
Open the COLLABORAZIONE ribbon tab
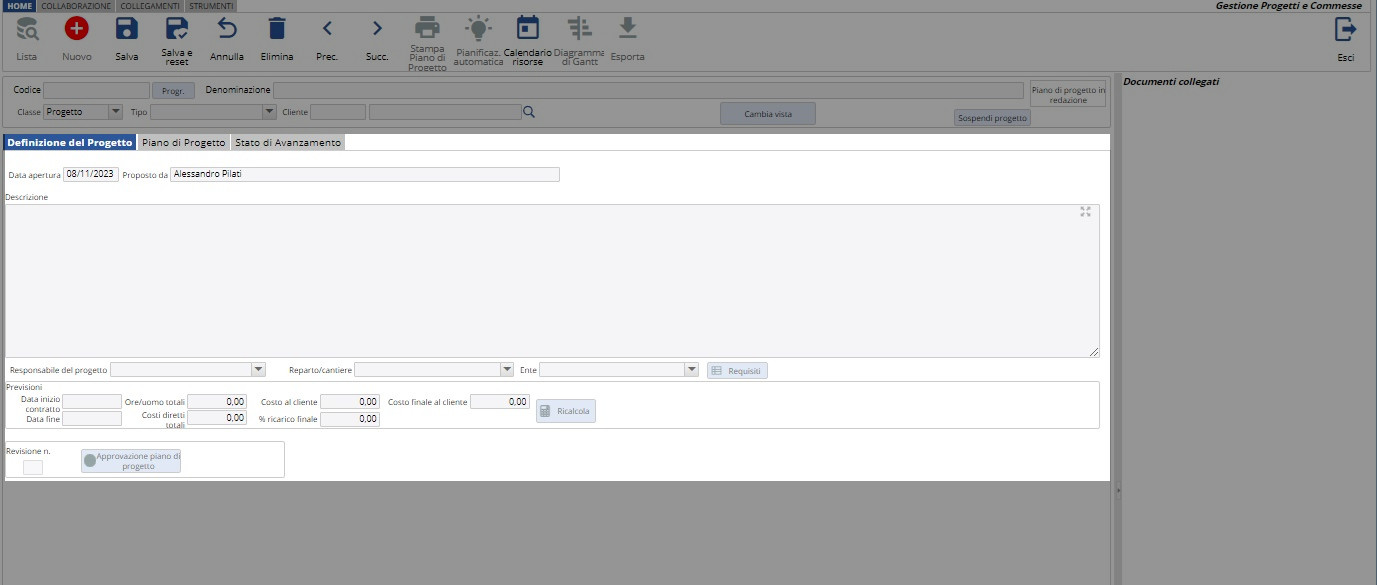pyautogui.click(x=76, y=6)
